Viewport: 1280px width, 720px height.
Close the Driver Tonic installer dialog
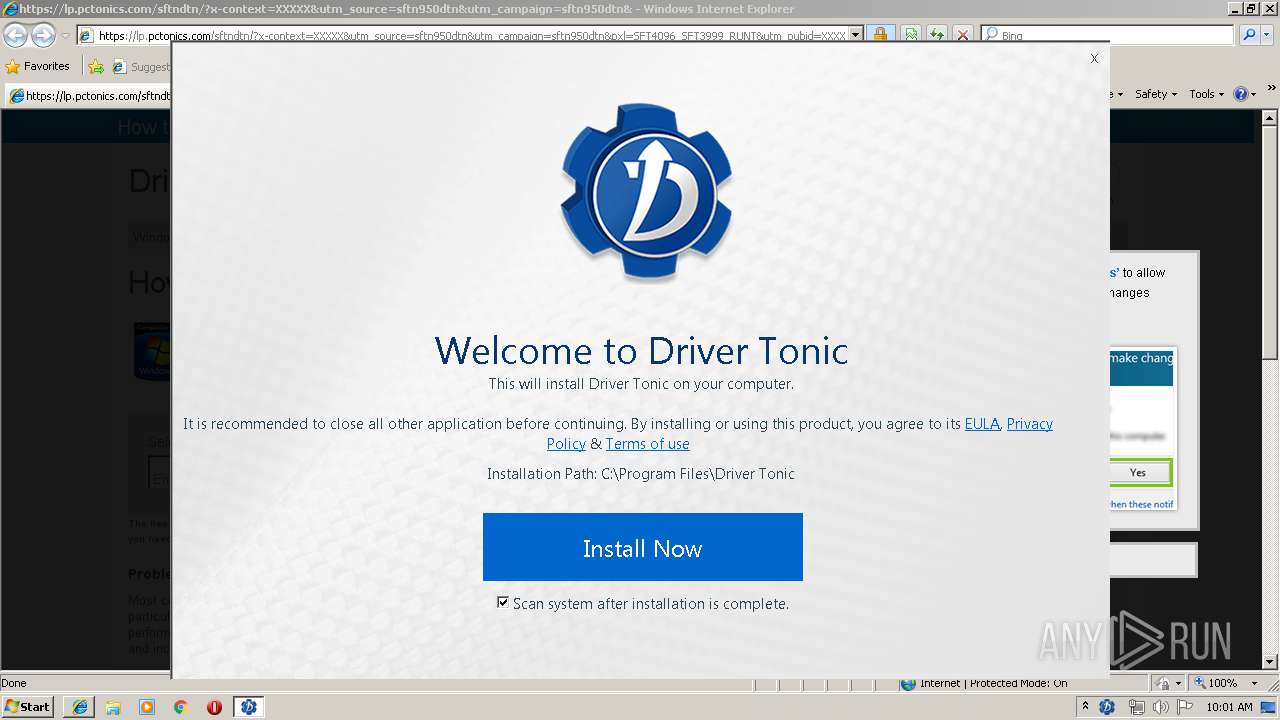tap(1094, 58)
